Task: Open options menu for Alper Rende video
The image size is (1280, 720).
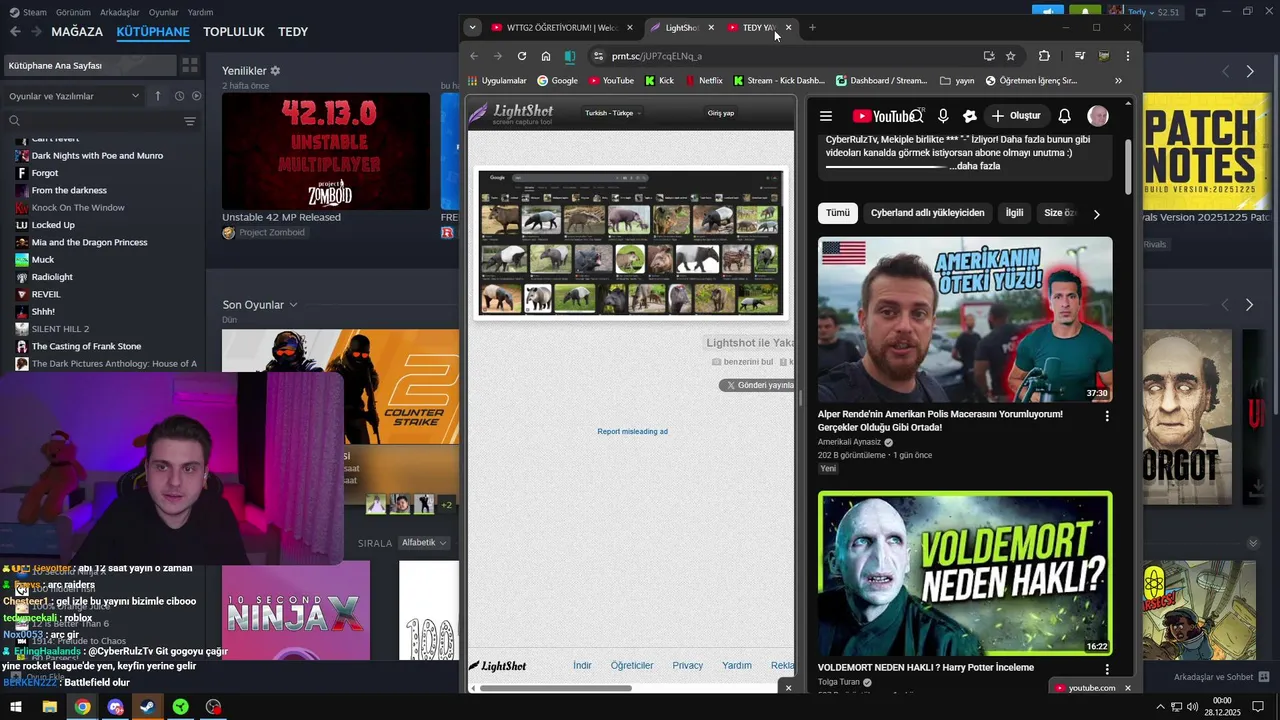Action: [x=1107, y=416]
